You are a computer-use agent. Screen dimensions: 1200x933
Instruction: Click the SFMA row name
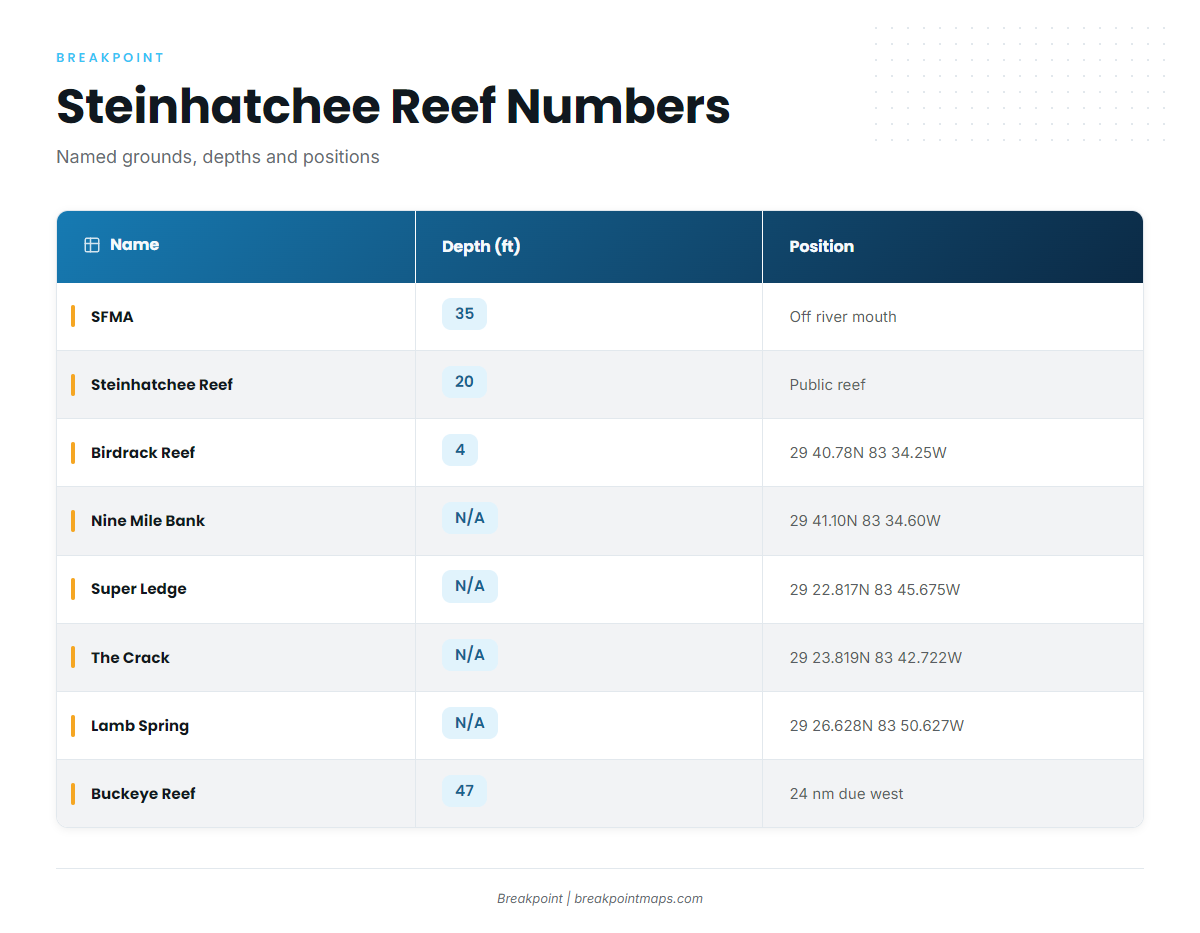tap(112, 317)
